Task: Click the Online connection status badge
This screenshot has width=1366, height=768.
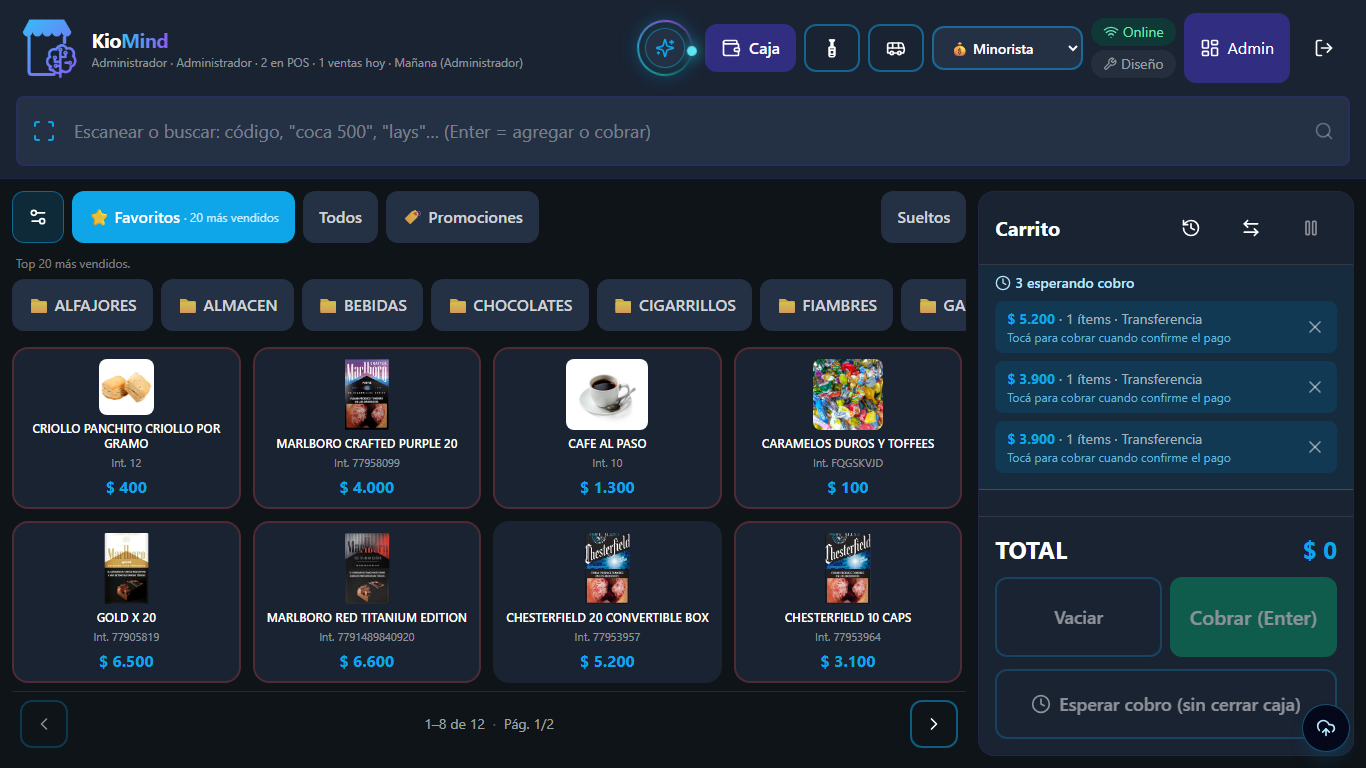Action: pos(1133,32)
